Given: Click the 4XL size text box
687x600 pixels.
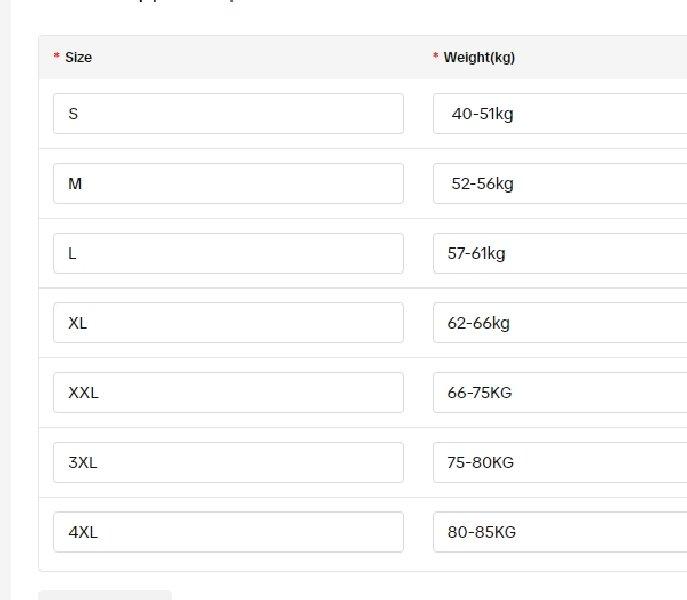Looking at the screenshot, I should (x=228, y=532).
